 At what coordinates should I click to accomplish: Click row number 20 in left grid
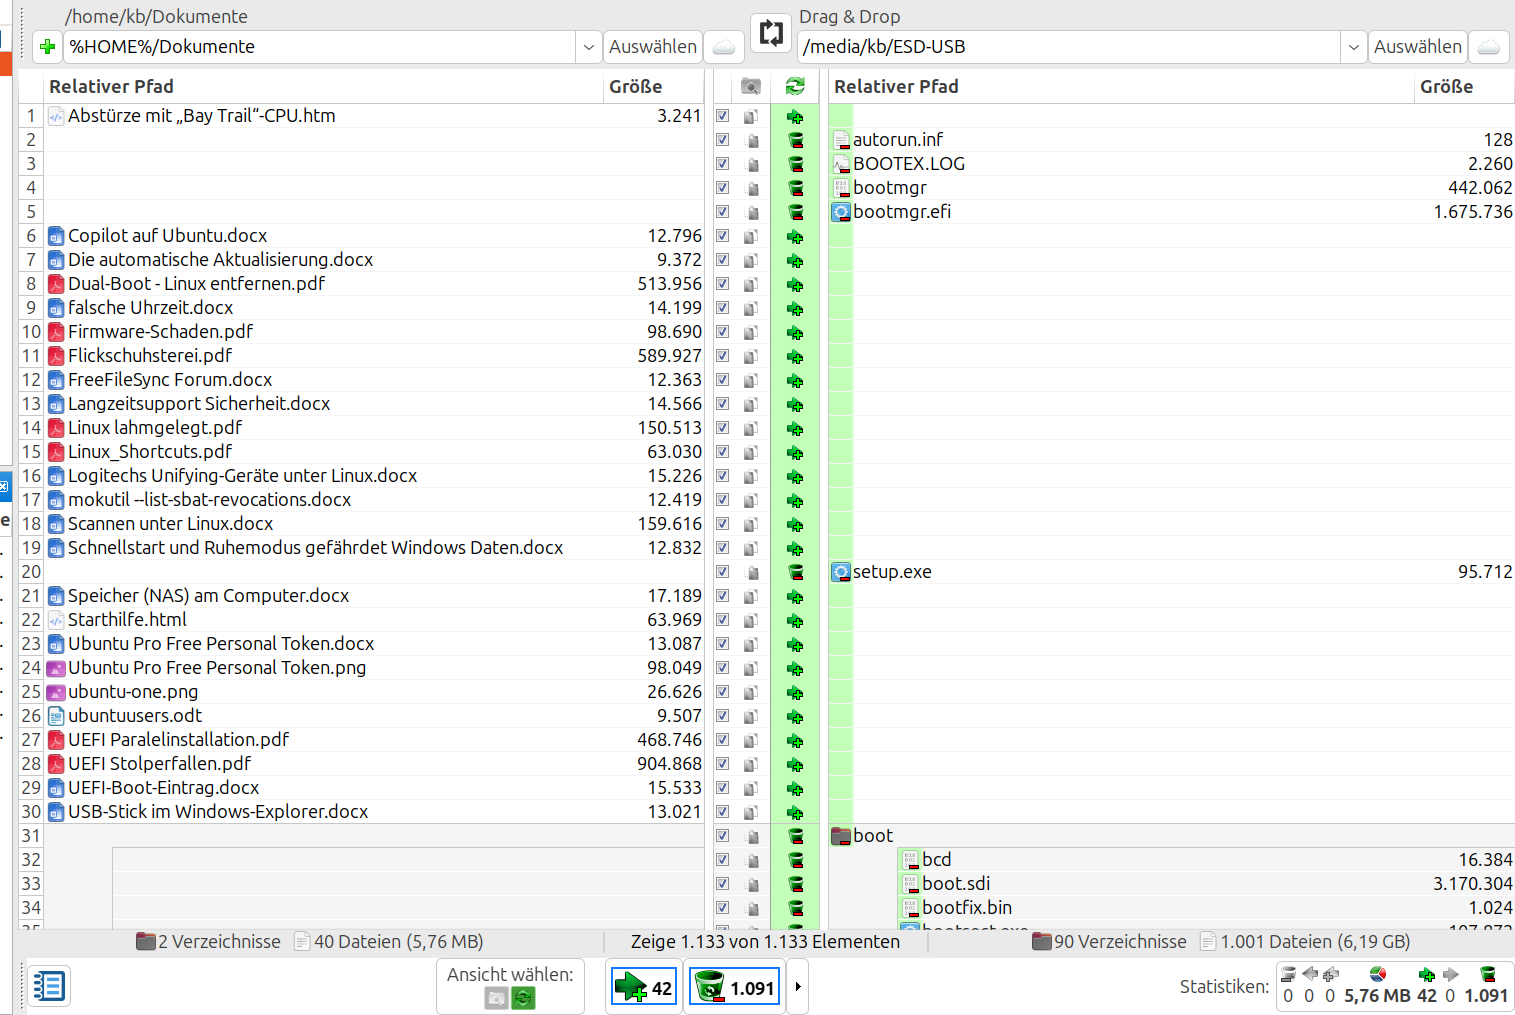[31, 572]
